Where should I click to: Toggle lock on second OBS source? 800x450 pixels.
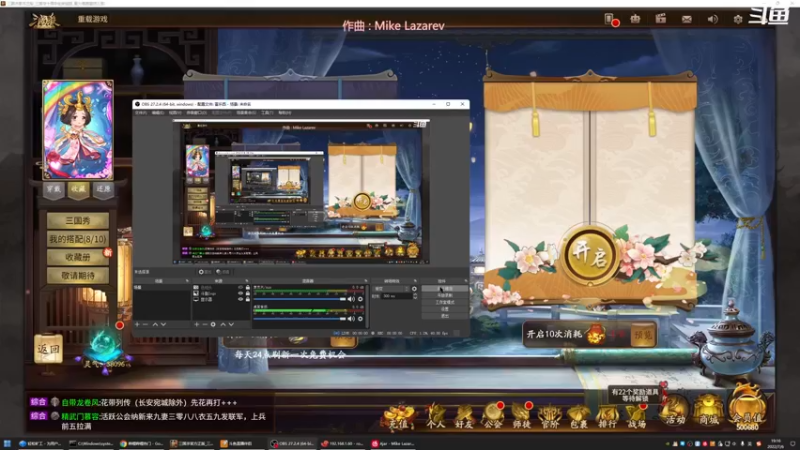[248, 293]
